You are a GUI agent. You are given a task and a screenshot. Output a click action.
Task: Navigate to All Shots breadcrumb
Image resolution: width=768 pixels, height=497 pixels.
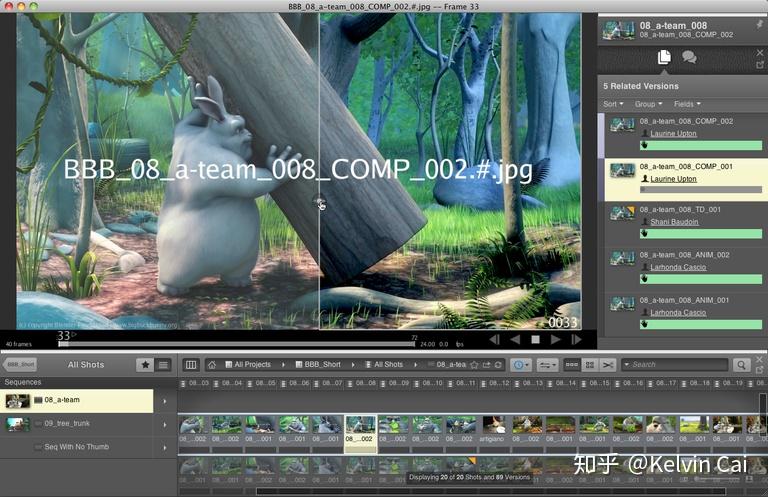click(384, 365)
